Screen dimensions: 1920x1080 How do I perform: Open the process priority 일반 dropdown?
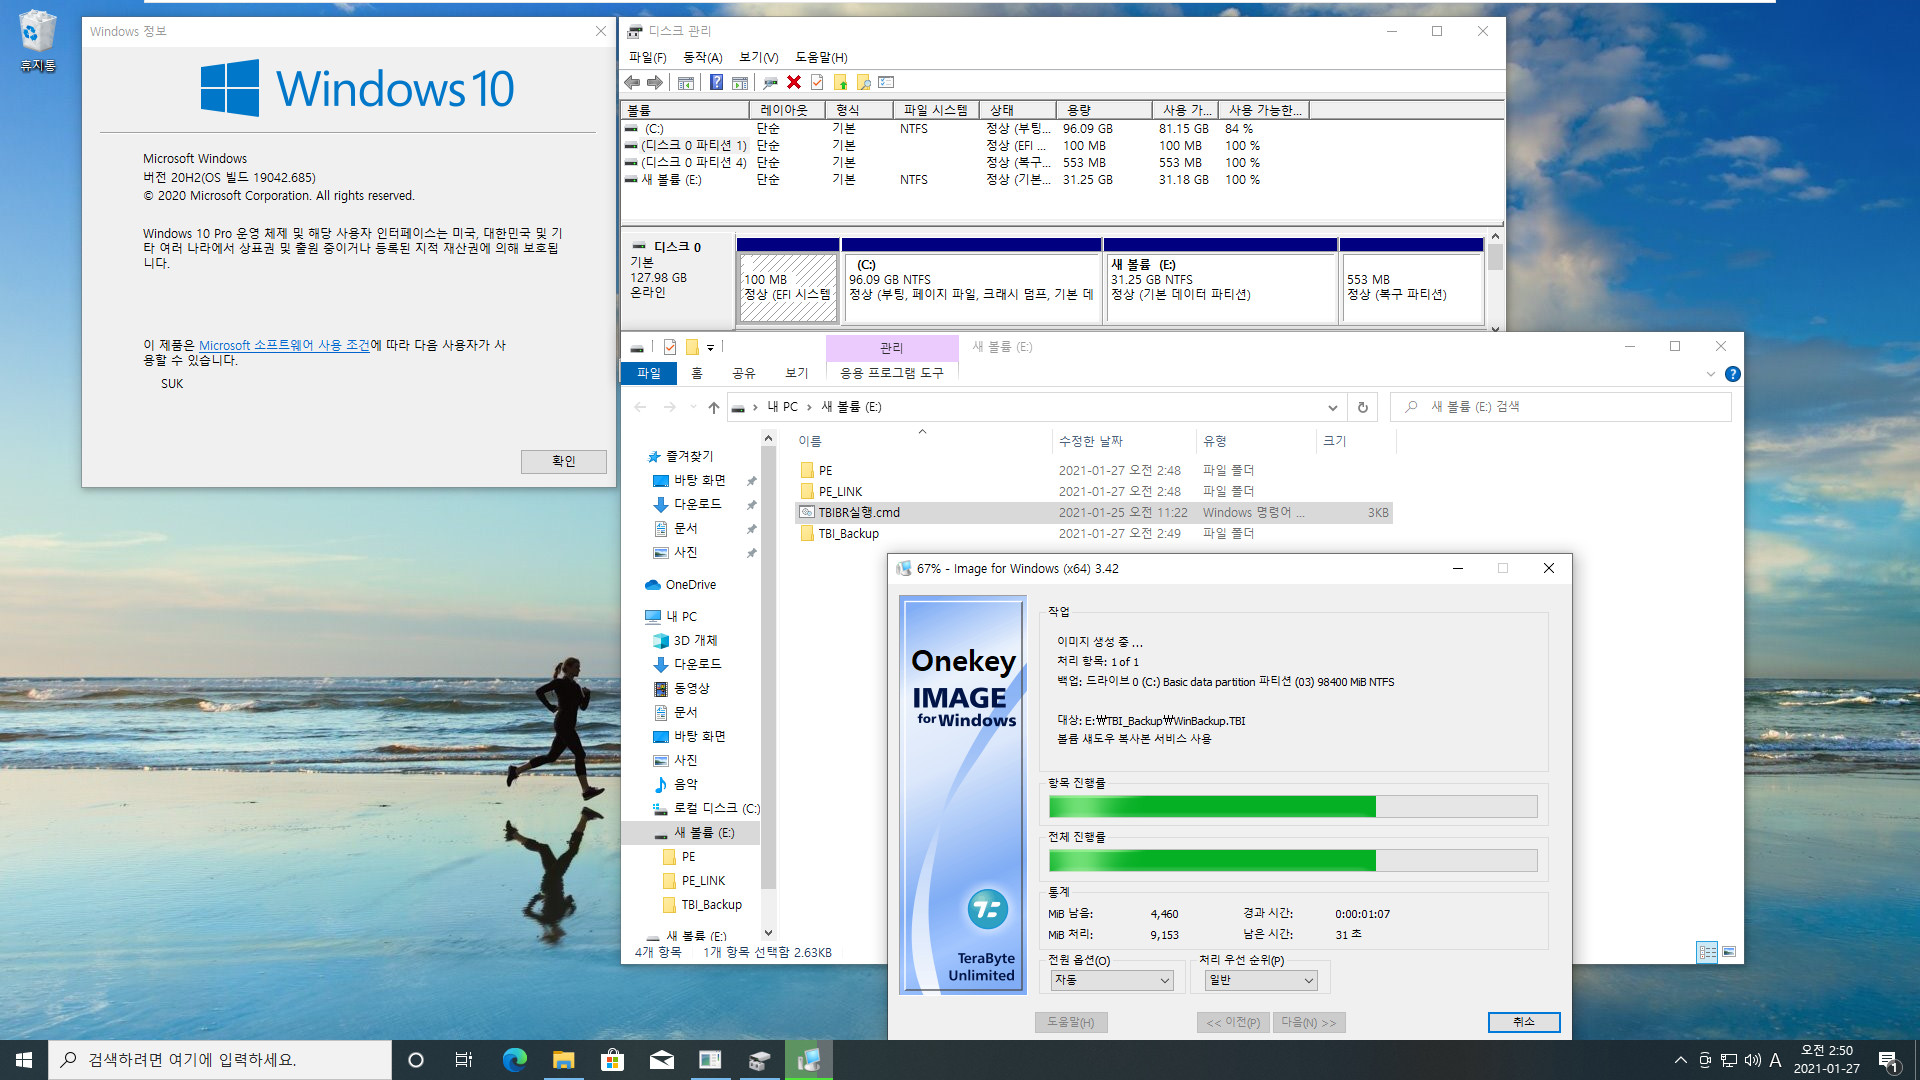point(1261,980)
